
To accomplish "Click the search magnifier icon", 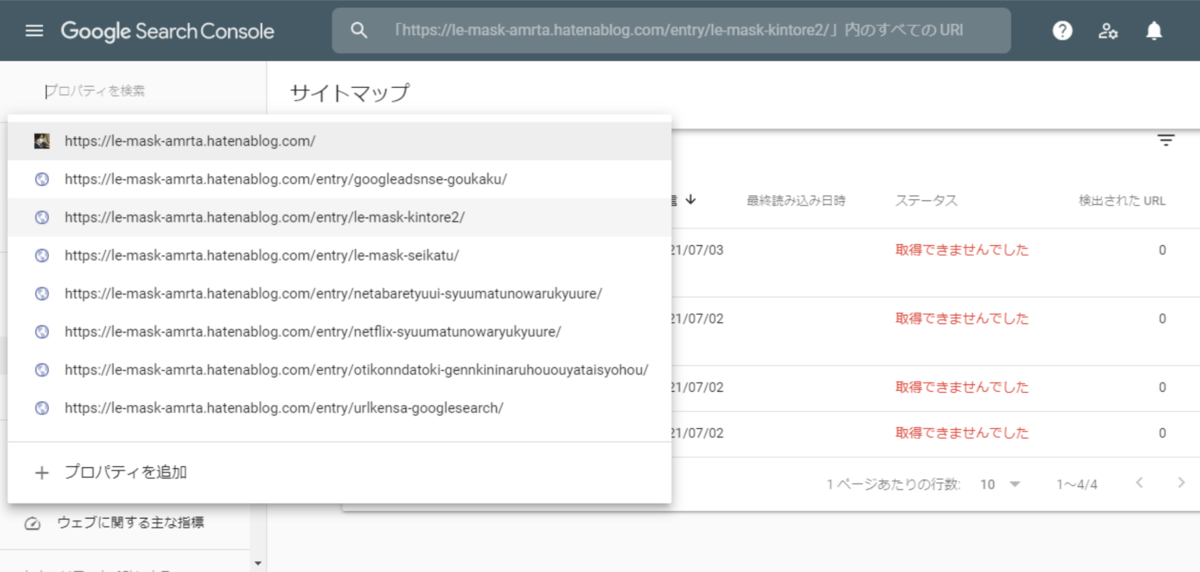I will (x=360, y=30).
